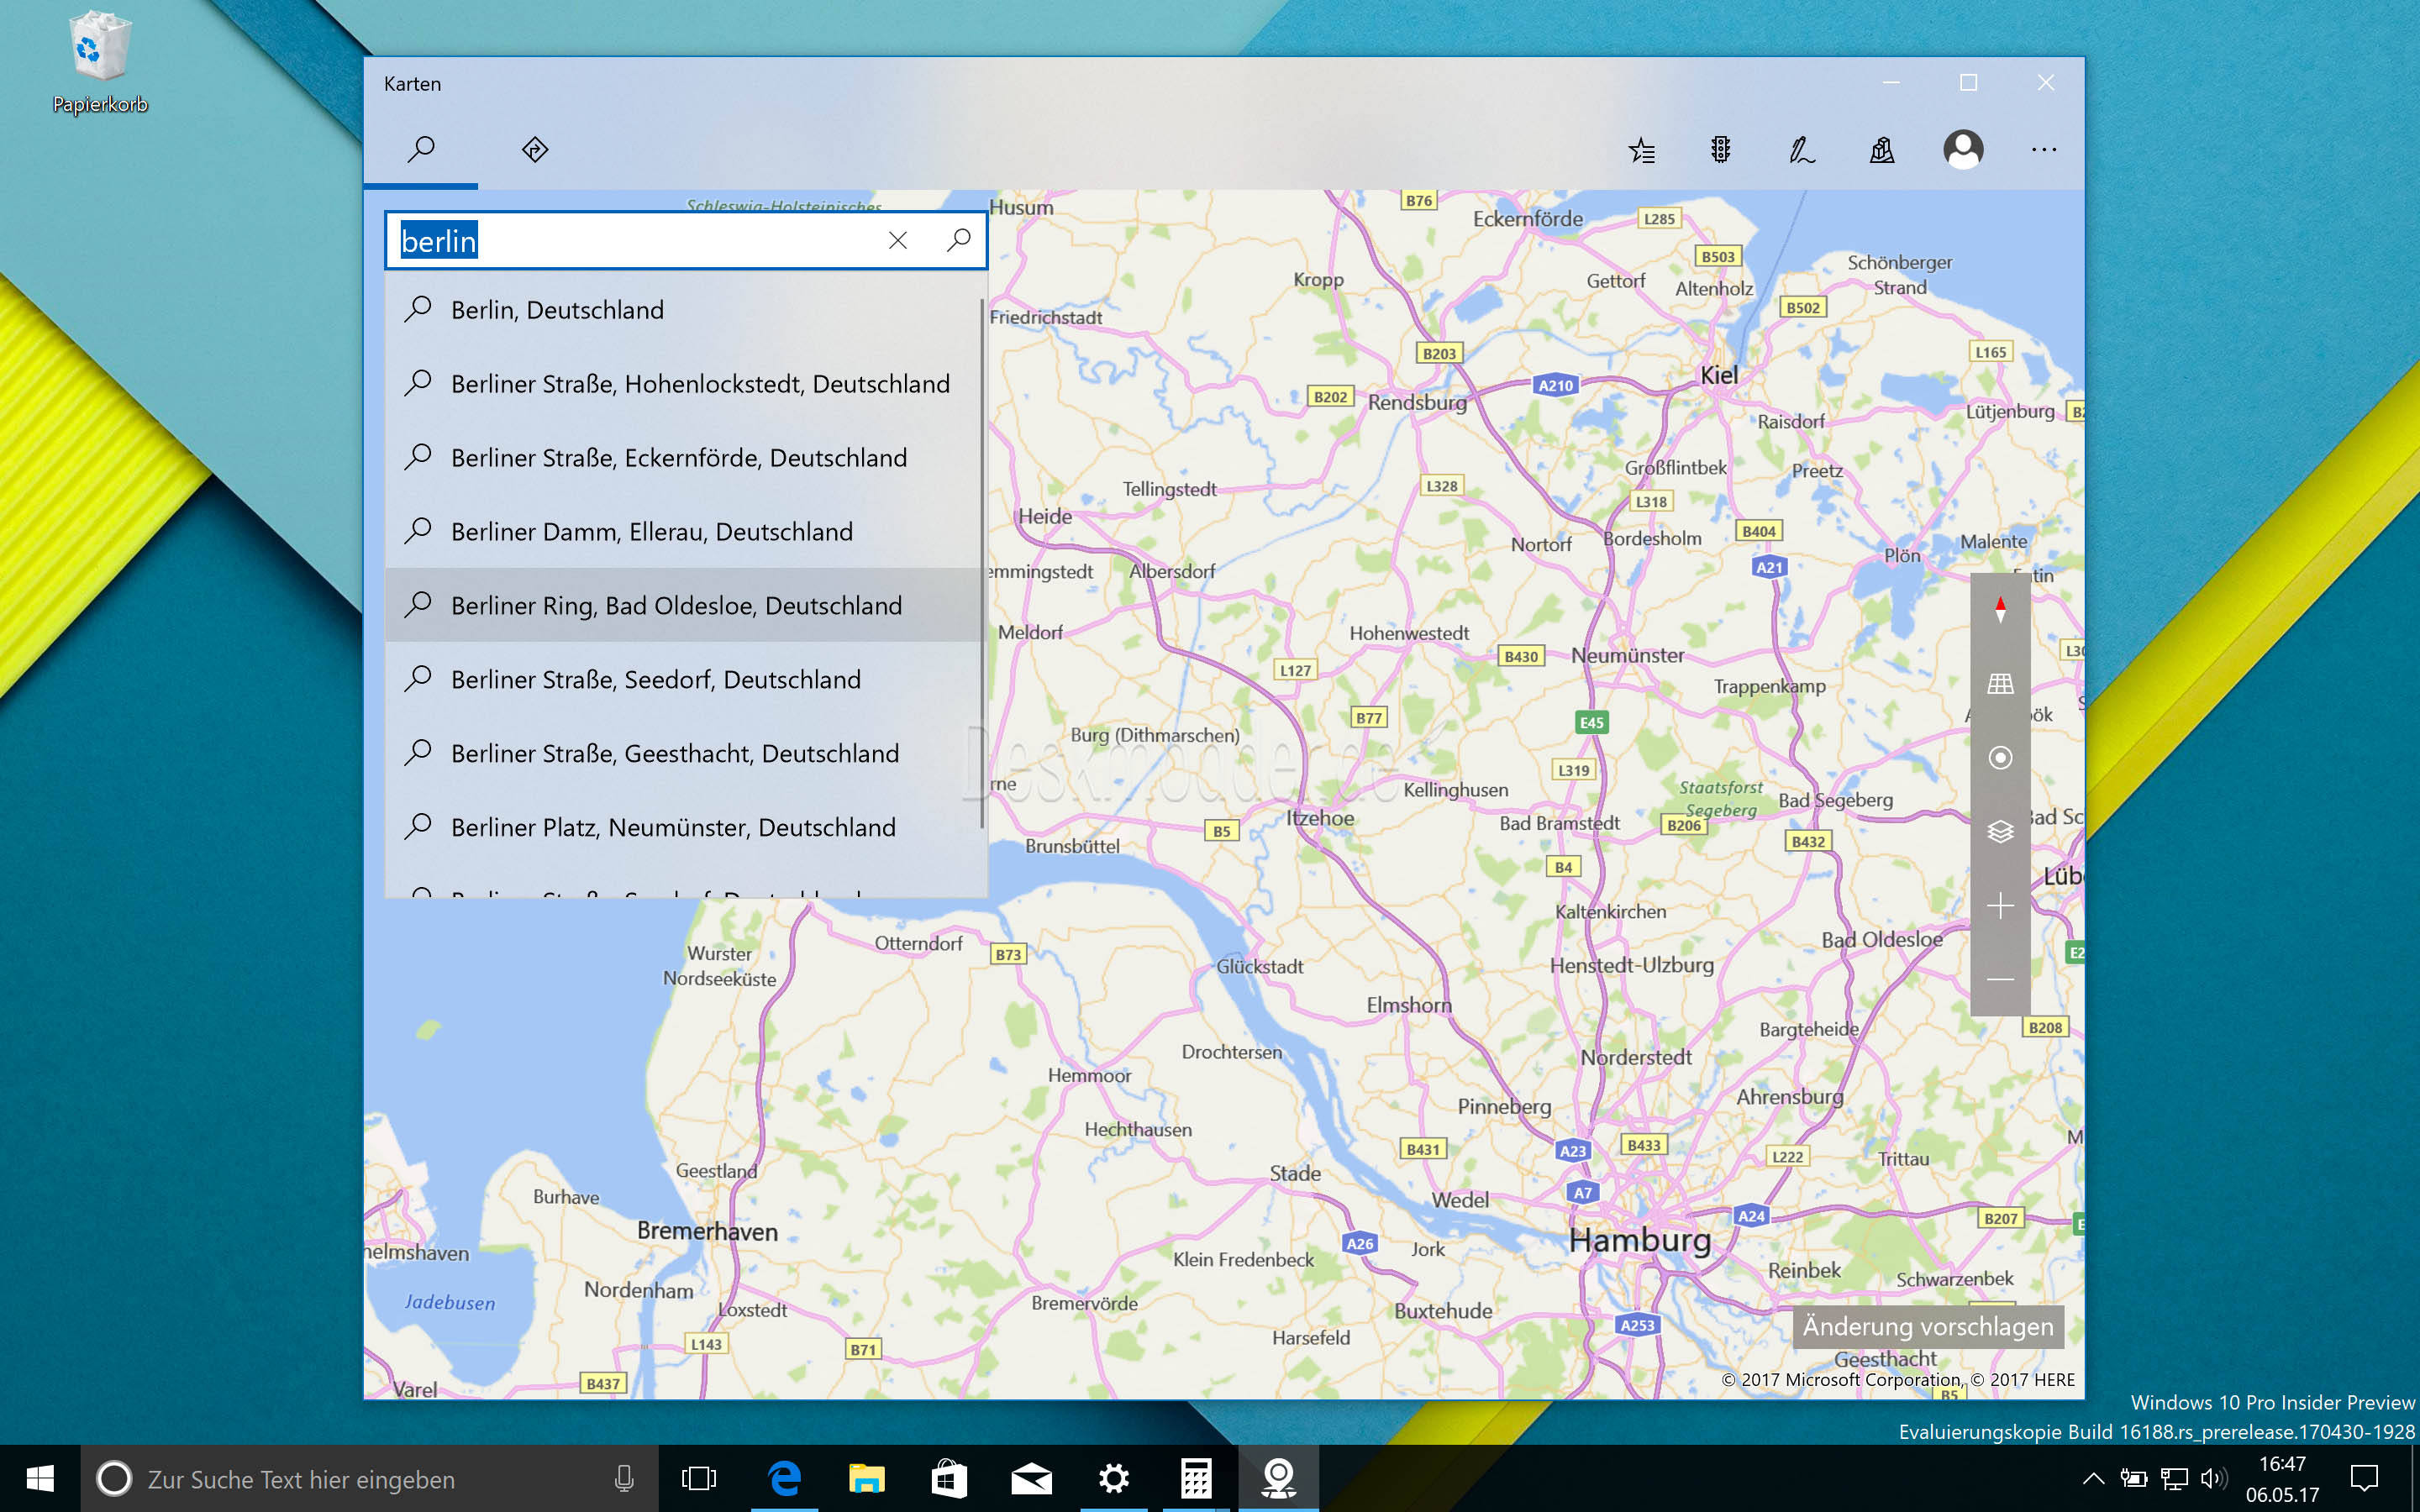2420x1512 pixels.
Task: Zoom in with the plus button
Action: [x=2000, y=906]
